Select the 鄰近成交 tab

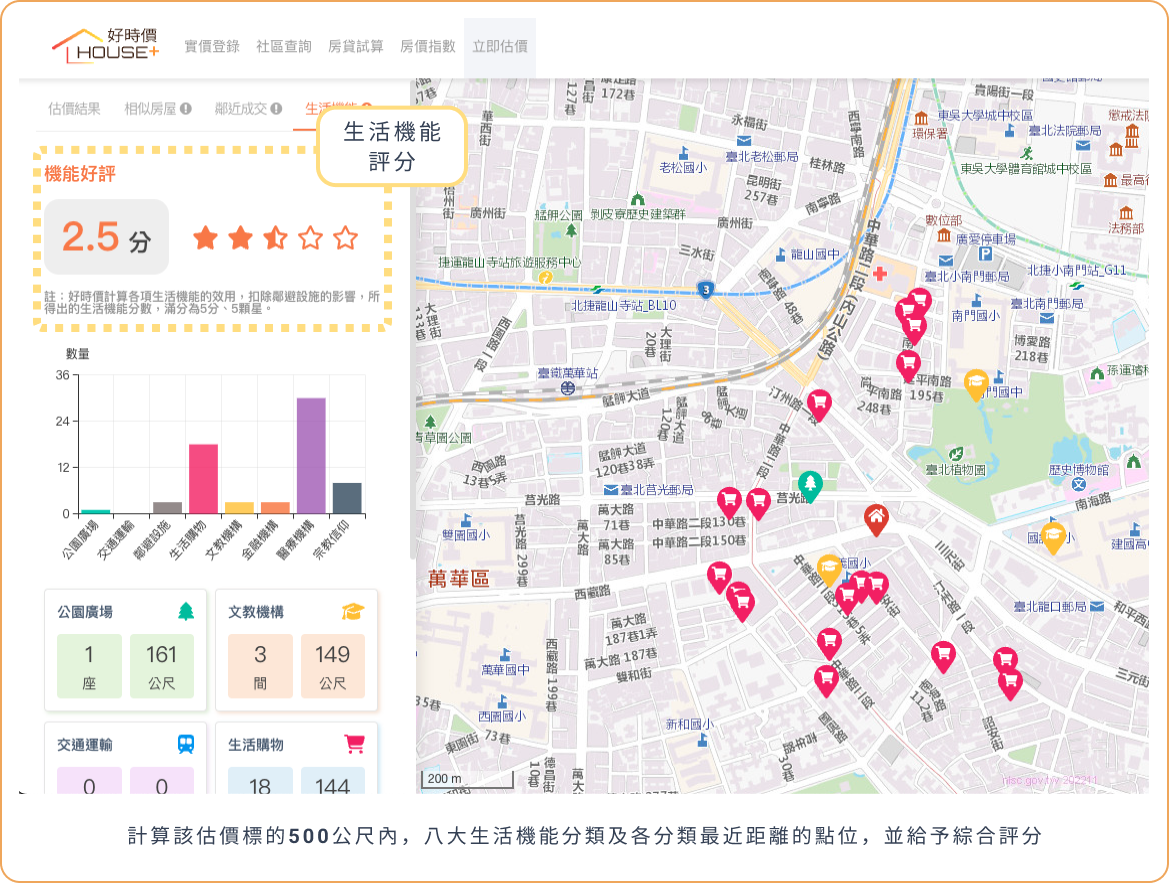click(x=240, y=109)
